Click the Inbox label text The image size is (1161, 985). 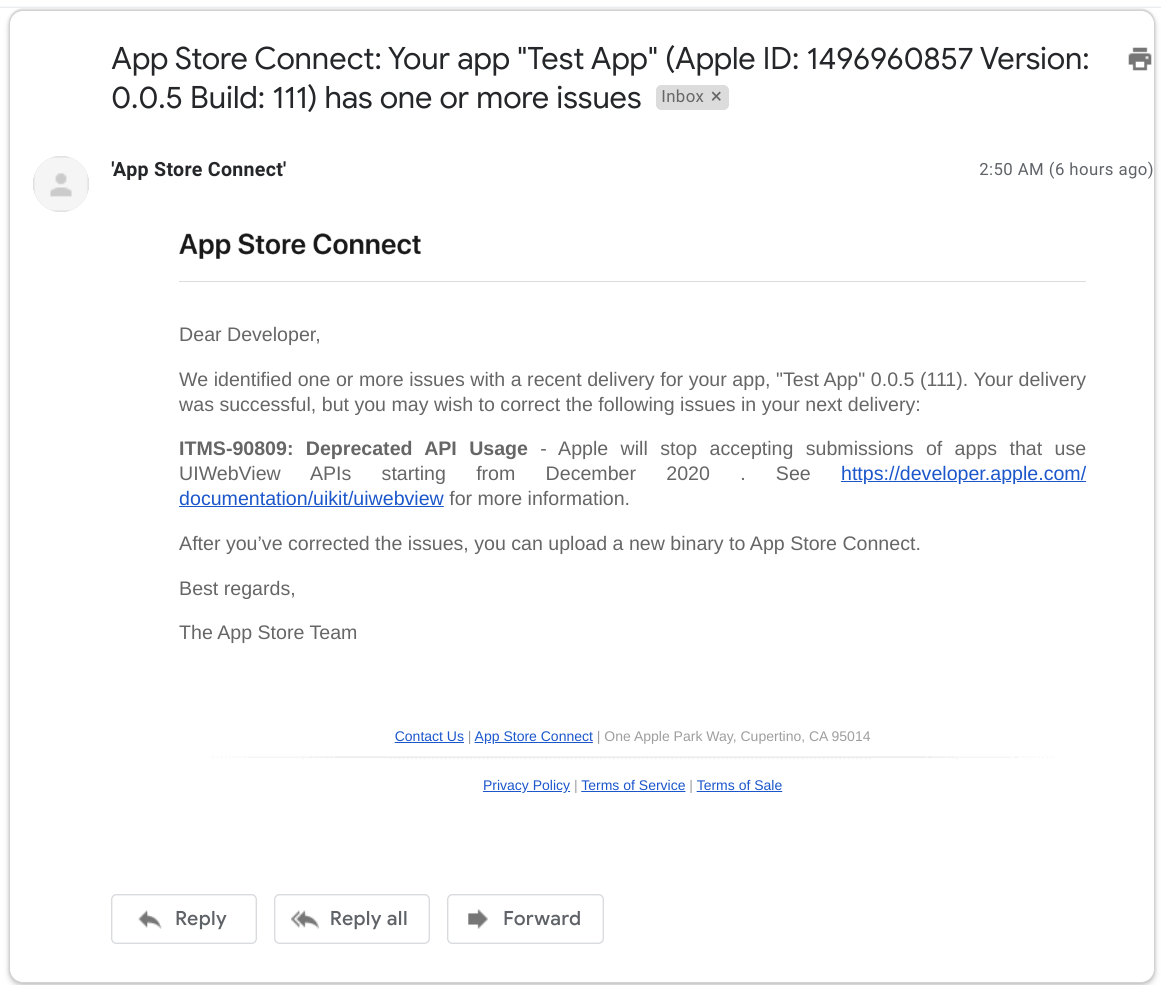coord(682,97)
